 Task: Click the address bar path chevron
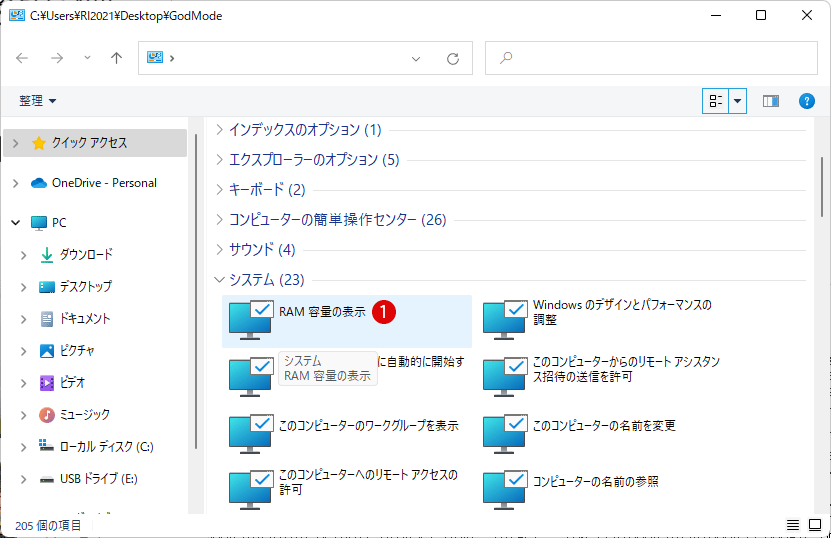pyautogui.click(x=172, y=58)
